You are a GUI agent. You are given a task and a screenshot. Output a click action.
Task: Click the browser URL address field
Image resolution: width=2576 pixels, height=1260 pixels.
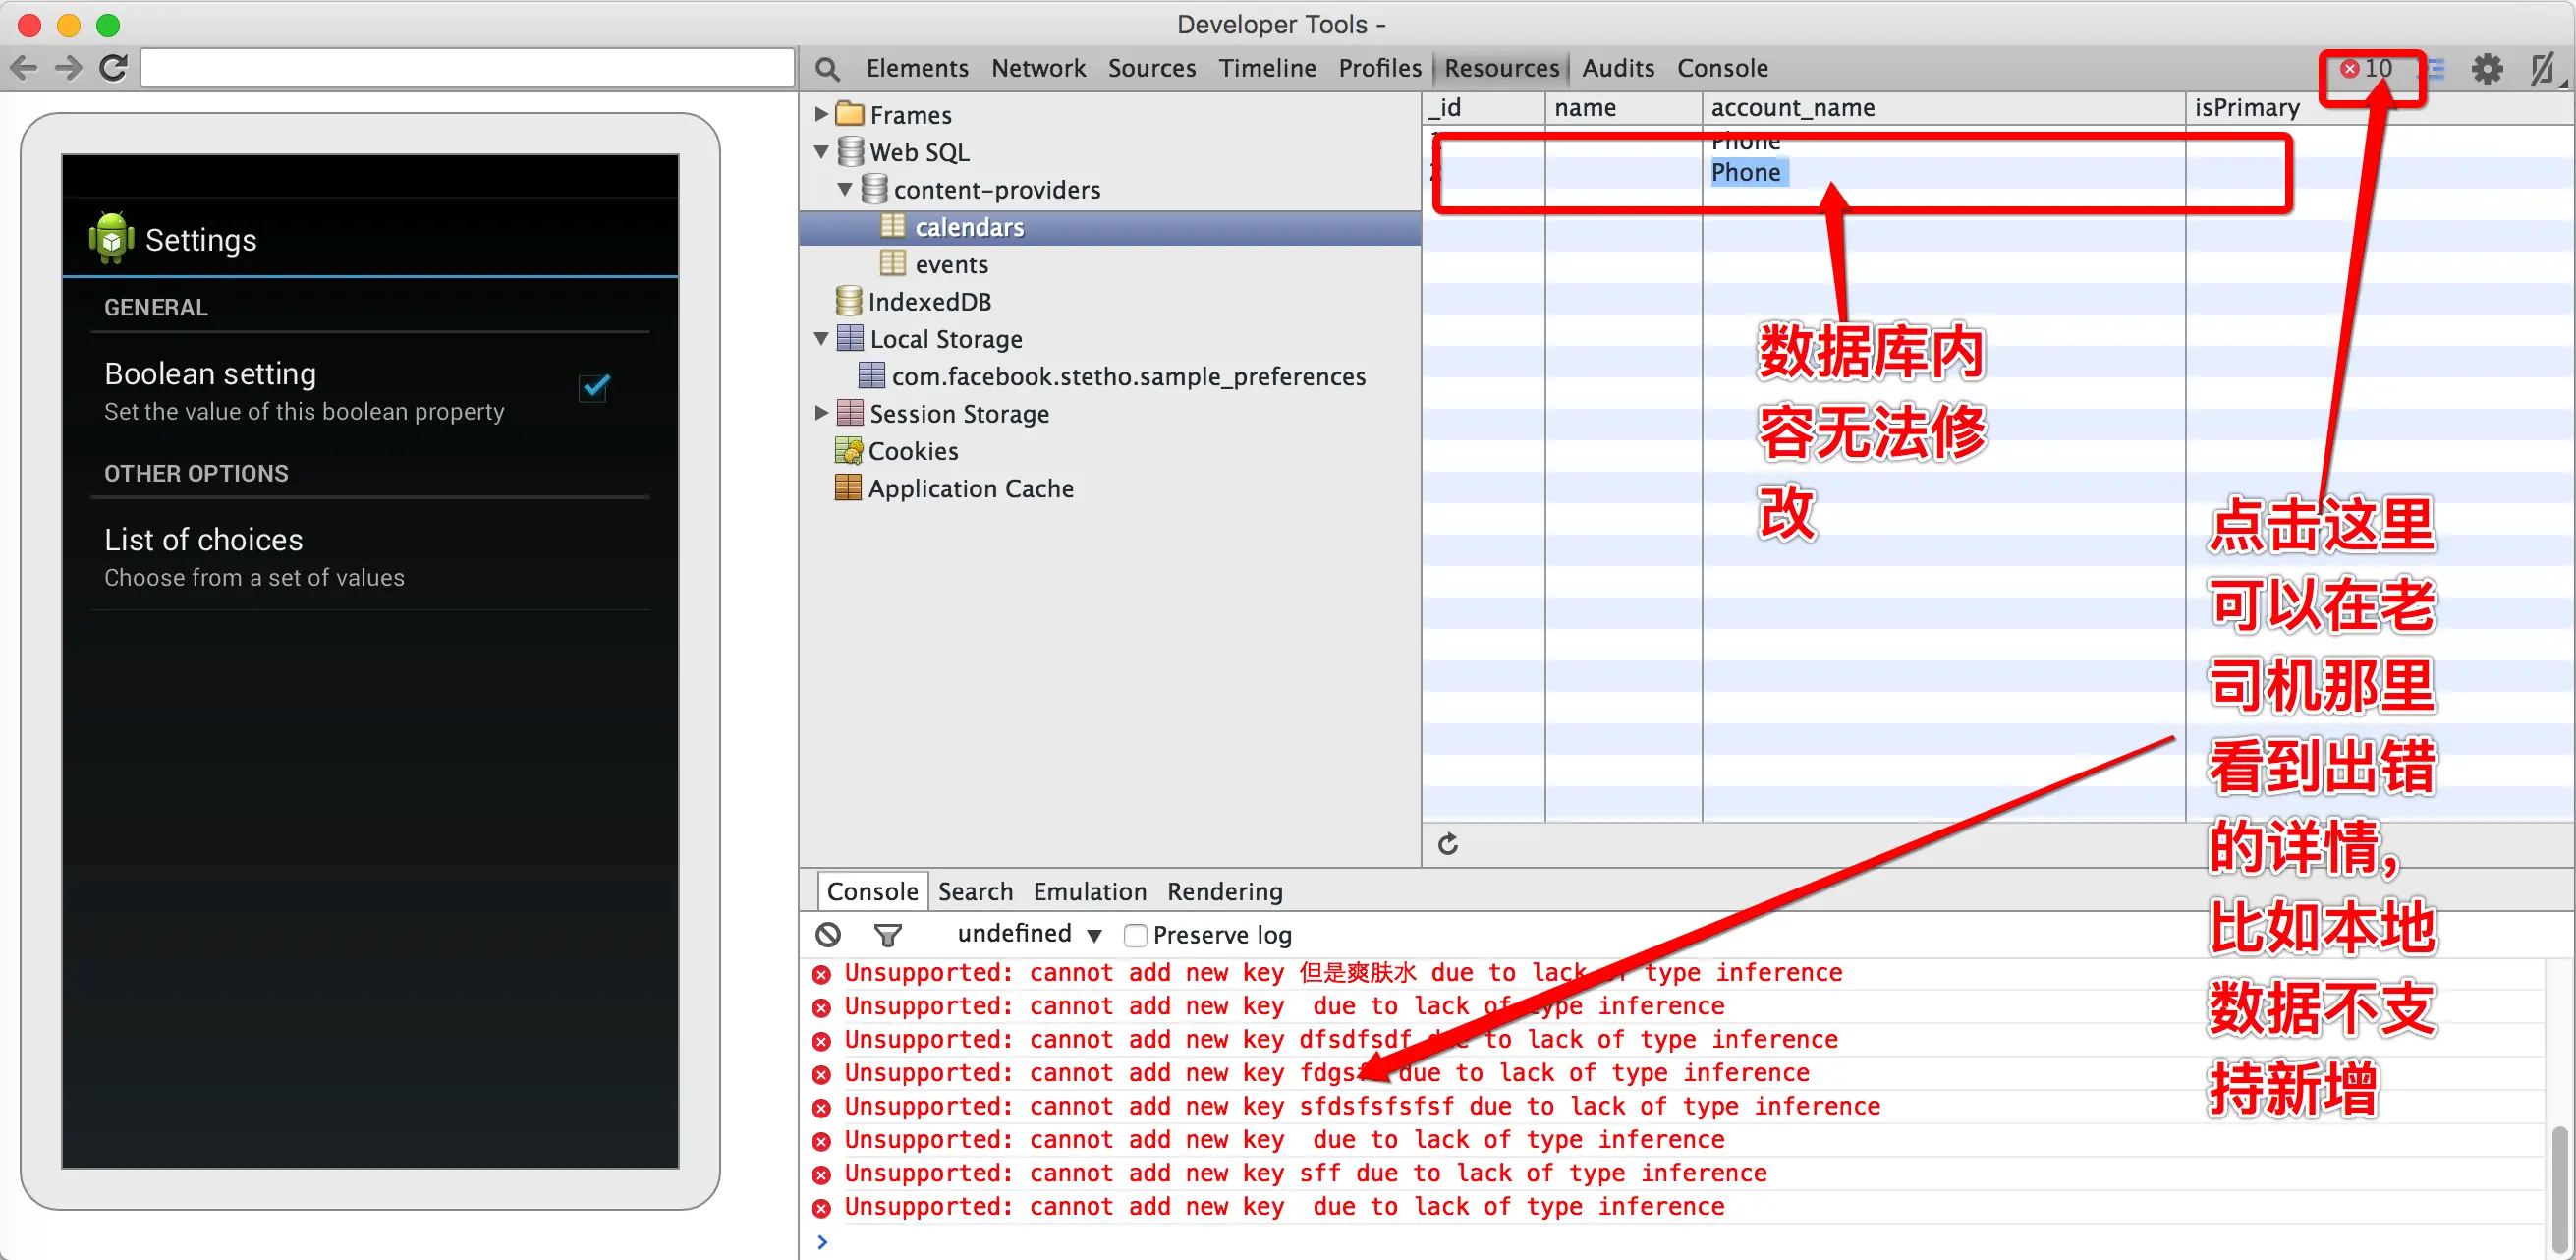467,68
